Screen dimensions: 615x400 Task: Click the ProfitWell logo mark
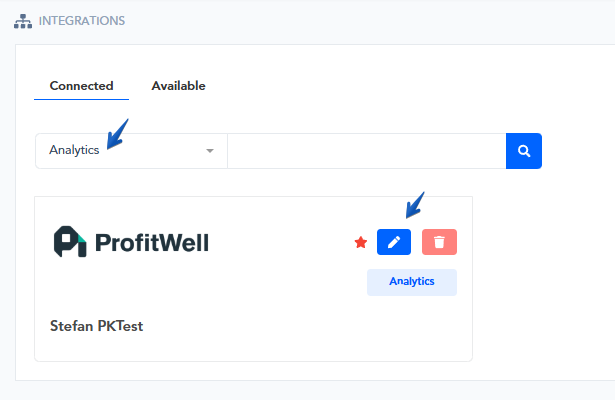tap(69, 242)
